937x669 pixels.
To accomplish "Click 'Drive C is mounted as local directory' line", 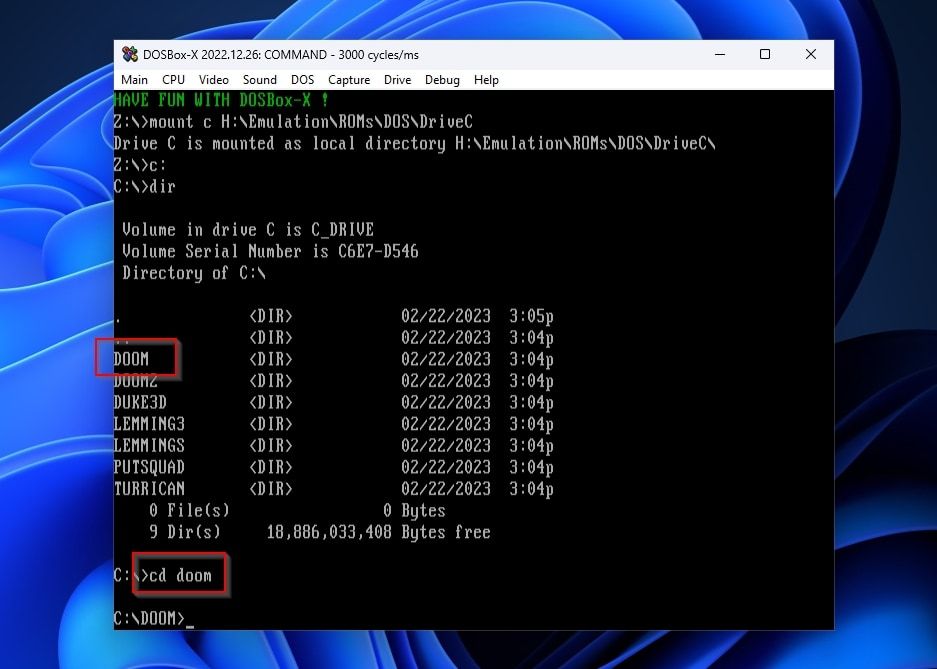I will [x=415, y=143].
